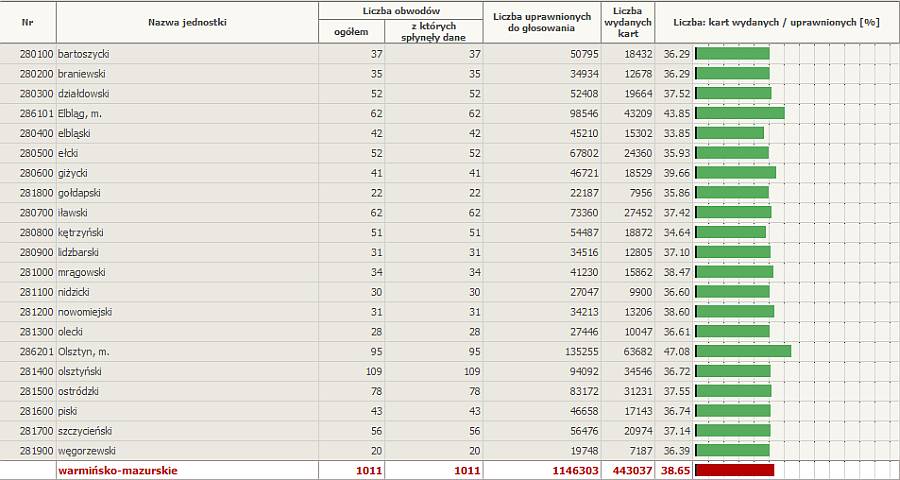Open the braniewski unit name
The height and width of the screenshot is (480, 900).
click(x=82, y=74)
